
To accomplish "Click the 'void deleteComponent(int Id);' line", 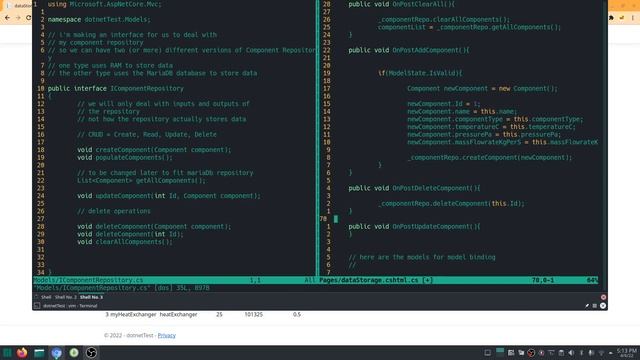I will (x=130, y=234).
